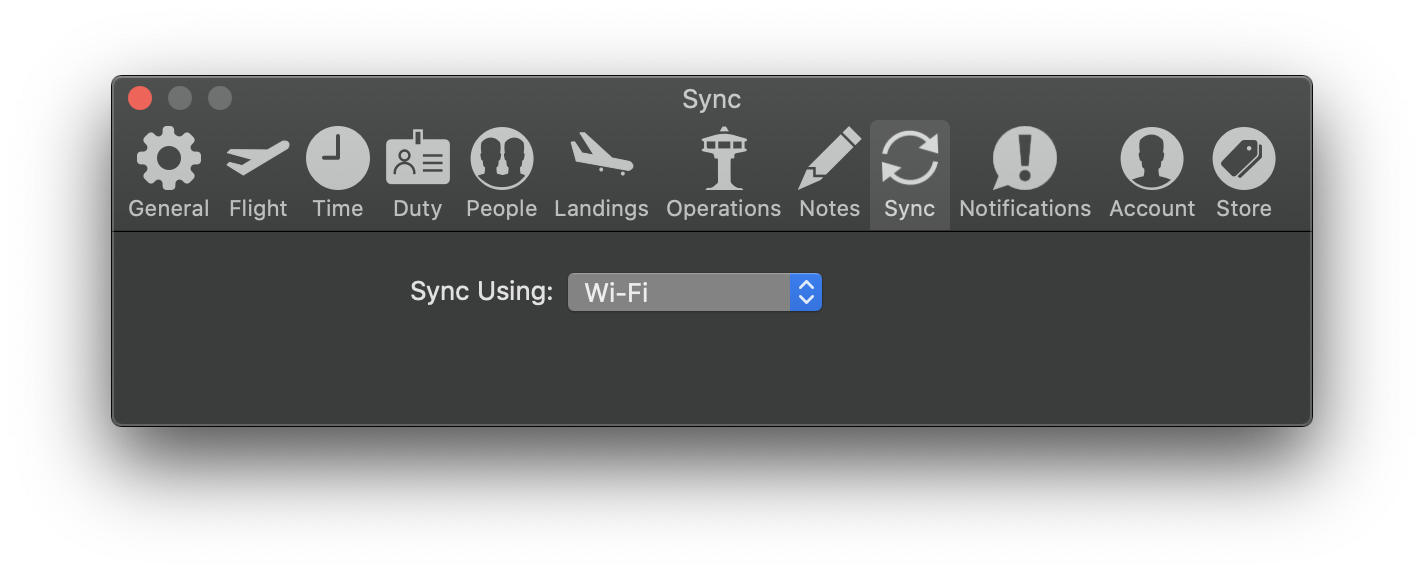Open the People silhouettes icon
Screen dimensions: 1424x574
pos(502,158)
